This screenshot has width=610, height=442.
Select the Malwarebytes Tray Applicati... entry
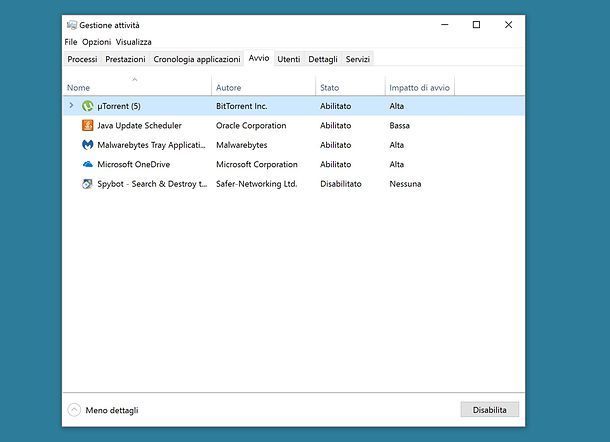151,145
